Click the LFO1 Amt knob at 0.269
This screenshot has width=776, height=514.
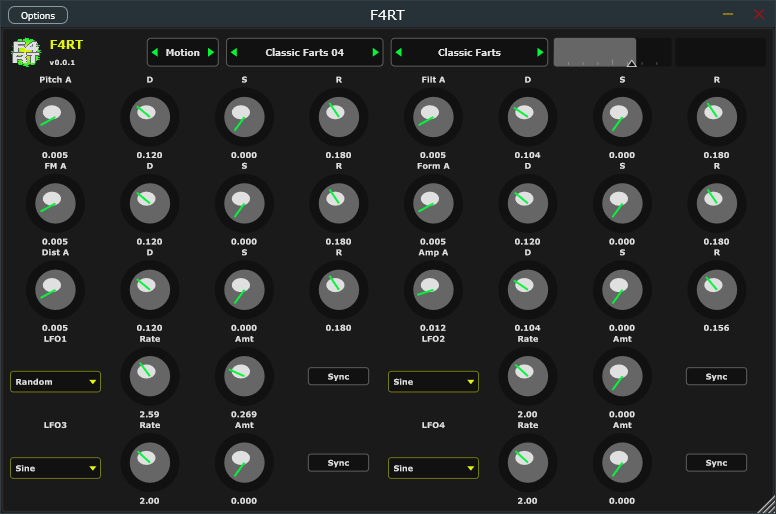pyautogui.click(x=244, y=376)
